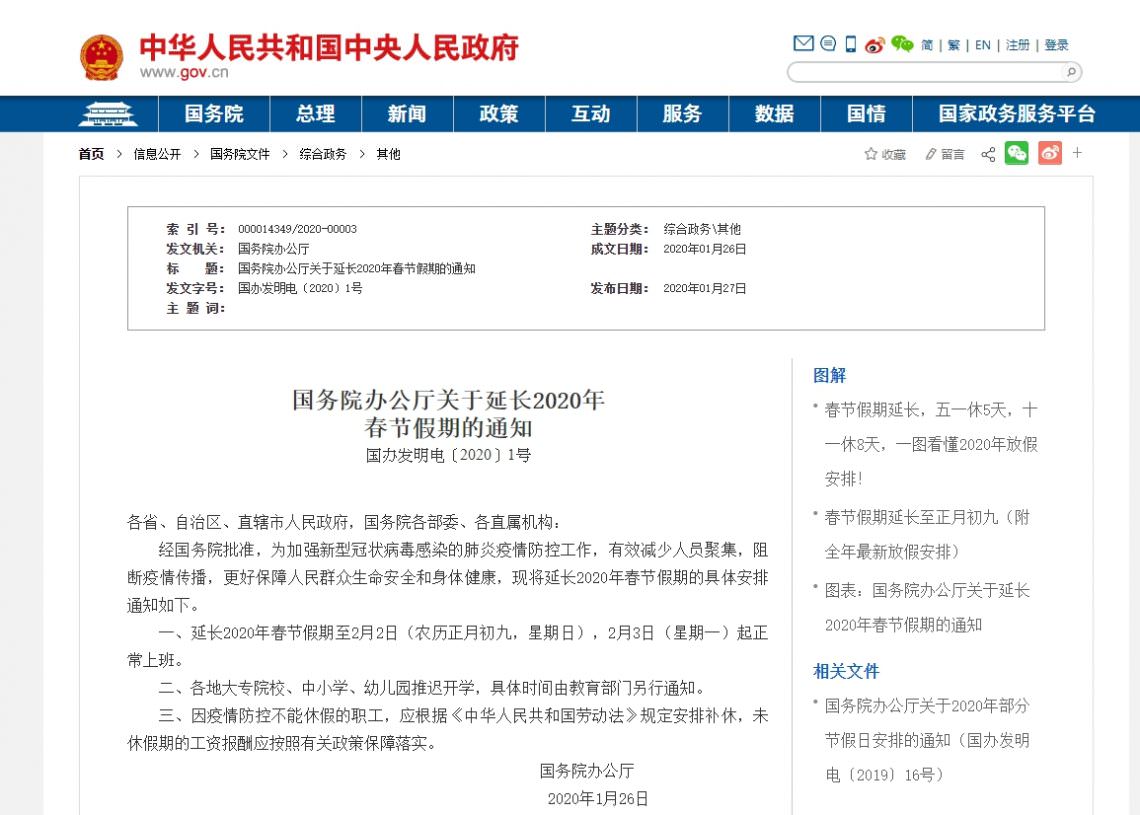This screenshot has width=1140, height=815.
Task: Click the 相关文件 sidebar heading
Action: click(846, 671)
